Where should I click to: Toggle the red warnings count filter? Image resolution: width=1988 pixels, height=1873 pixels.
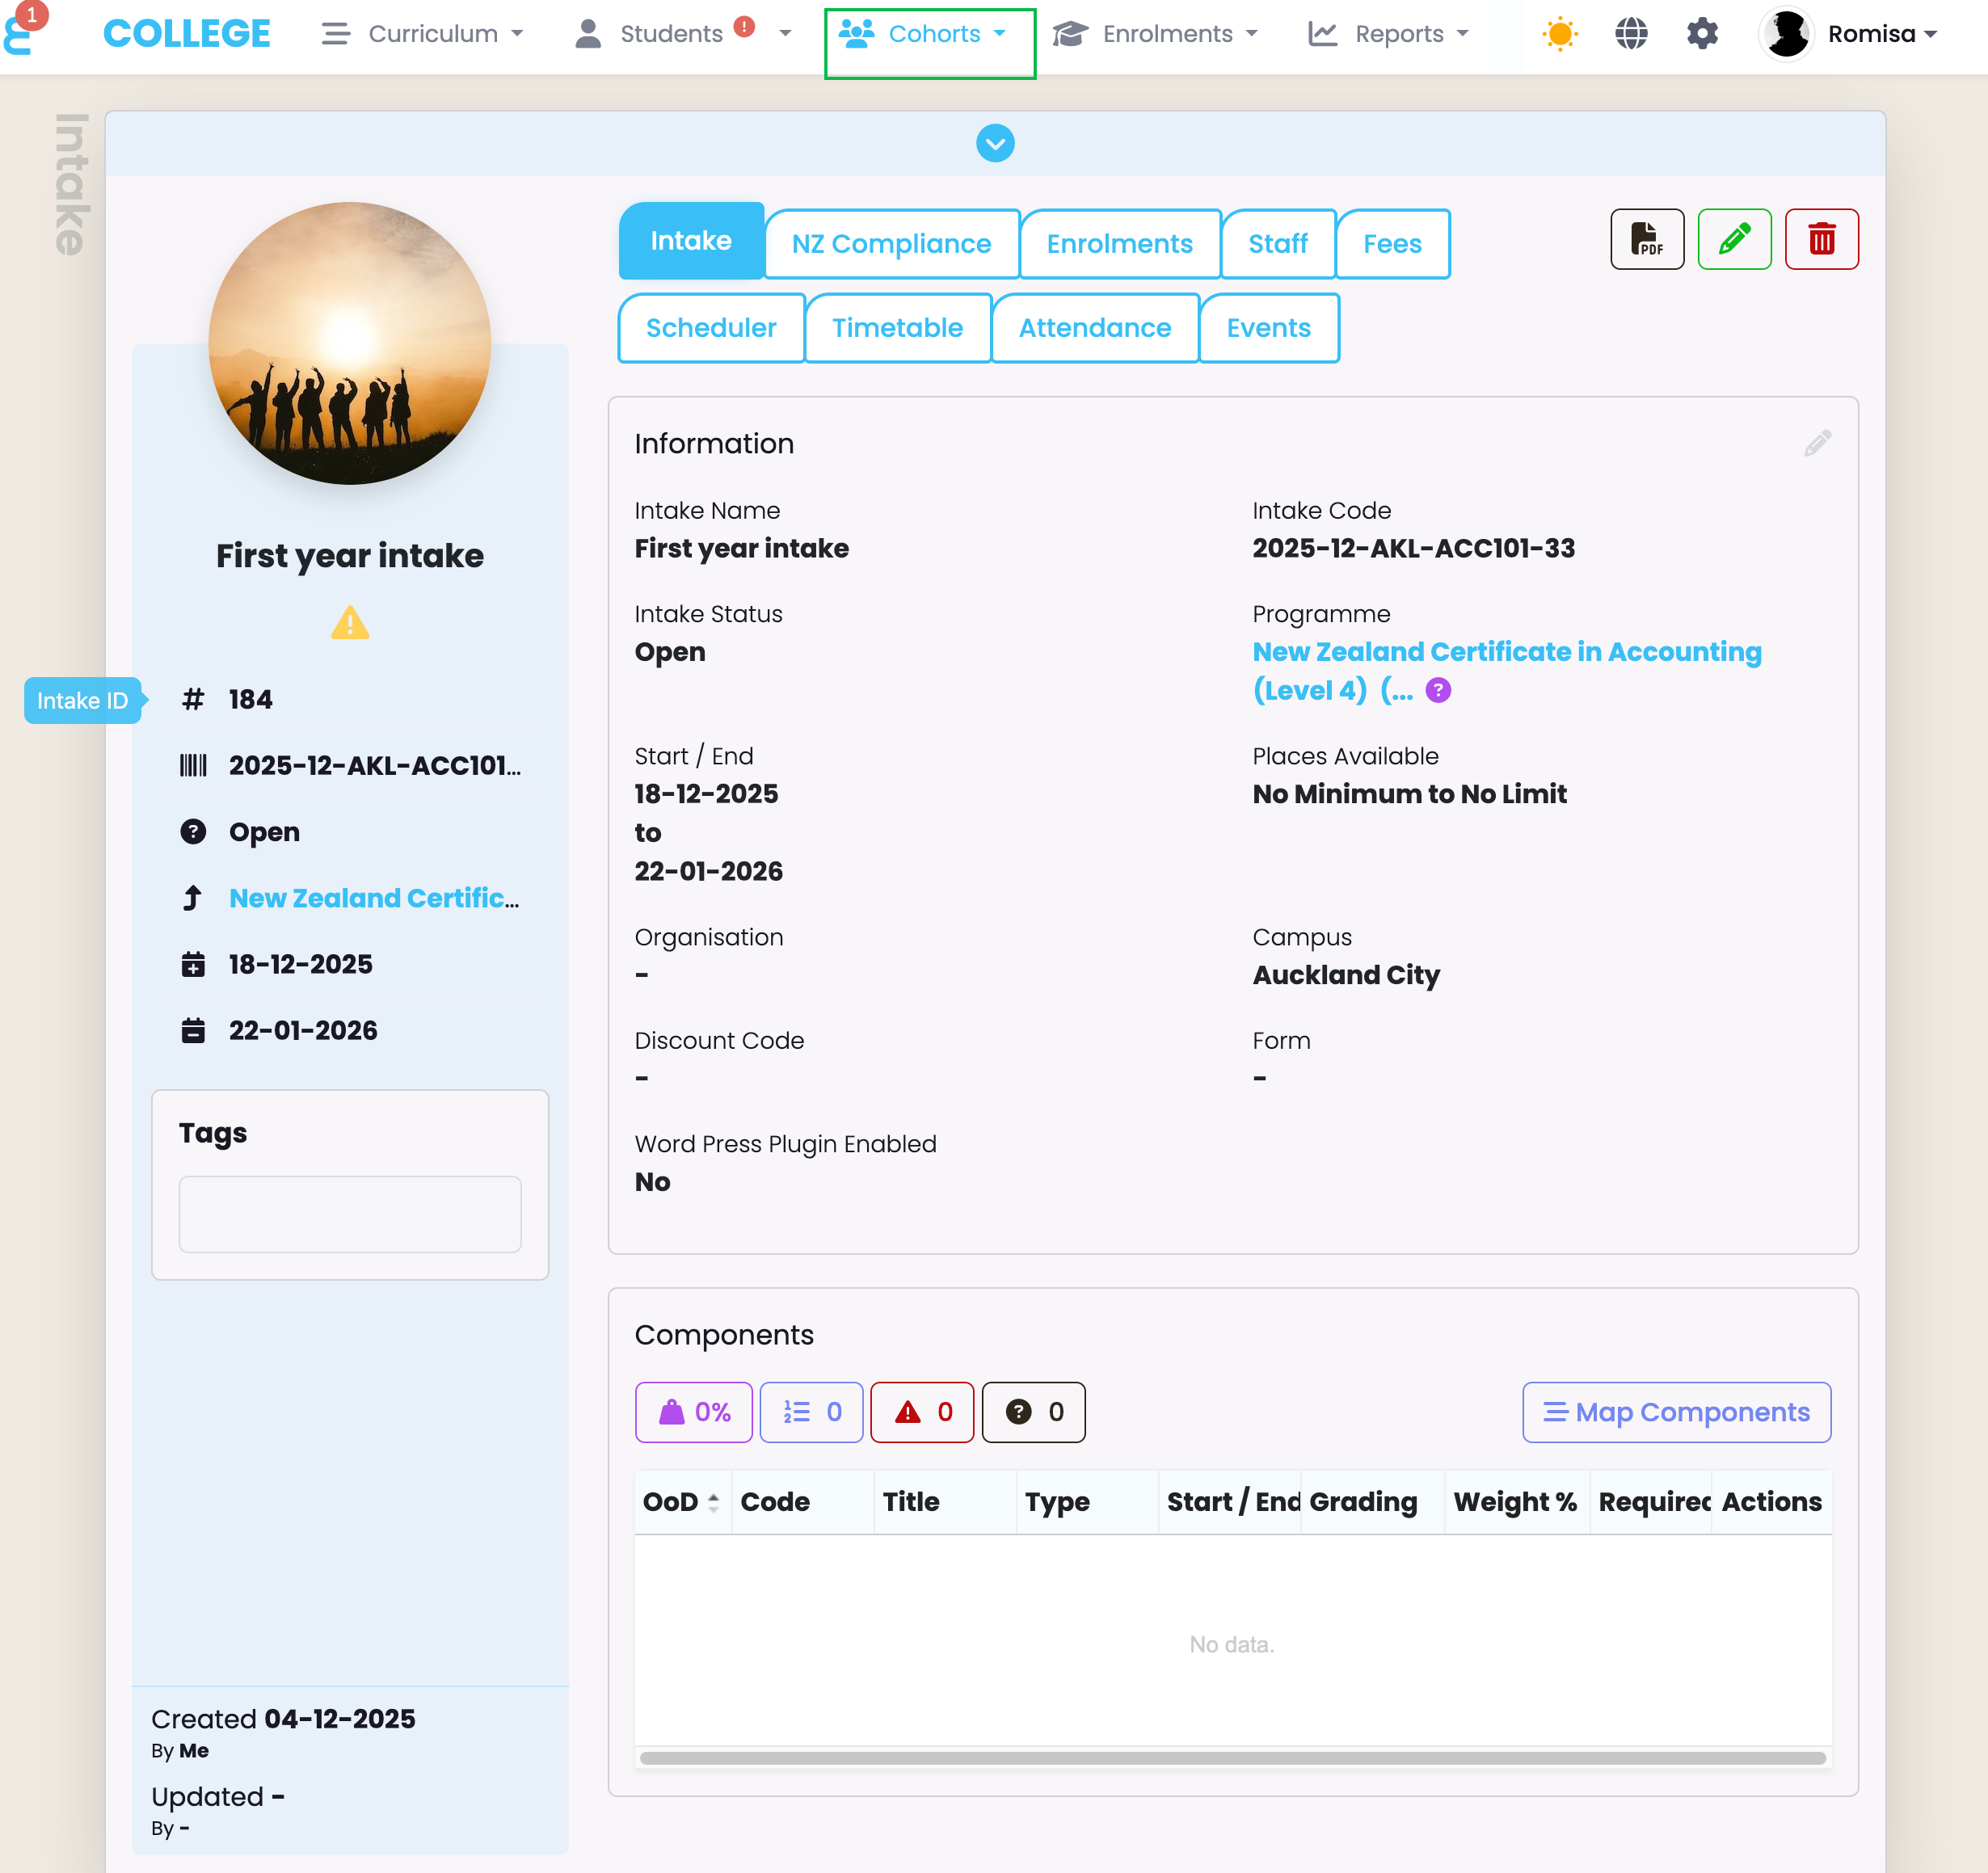click(x=921, y=1411)
